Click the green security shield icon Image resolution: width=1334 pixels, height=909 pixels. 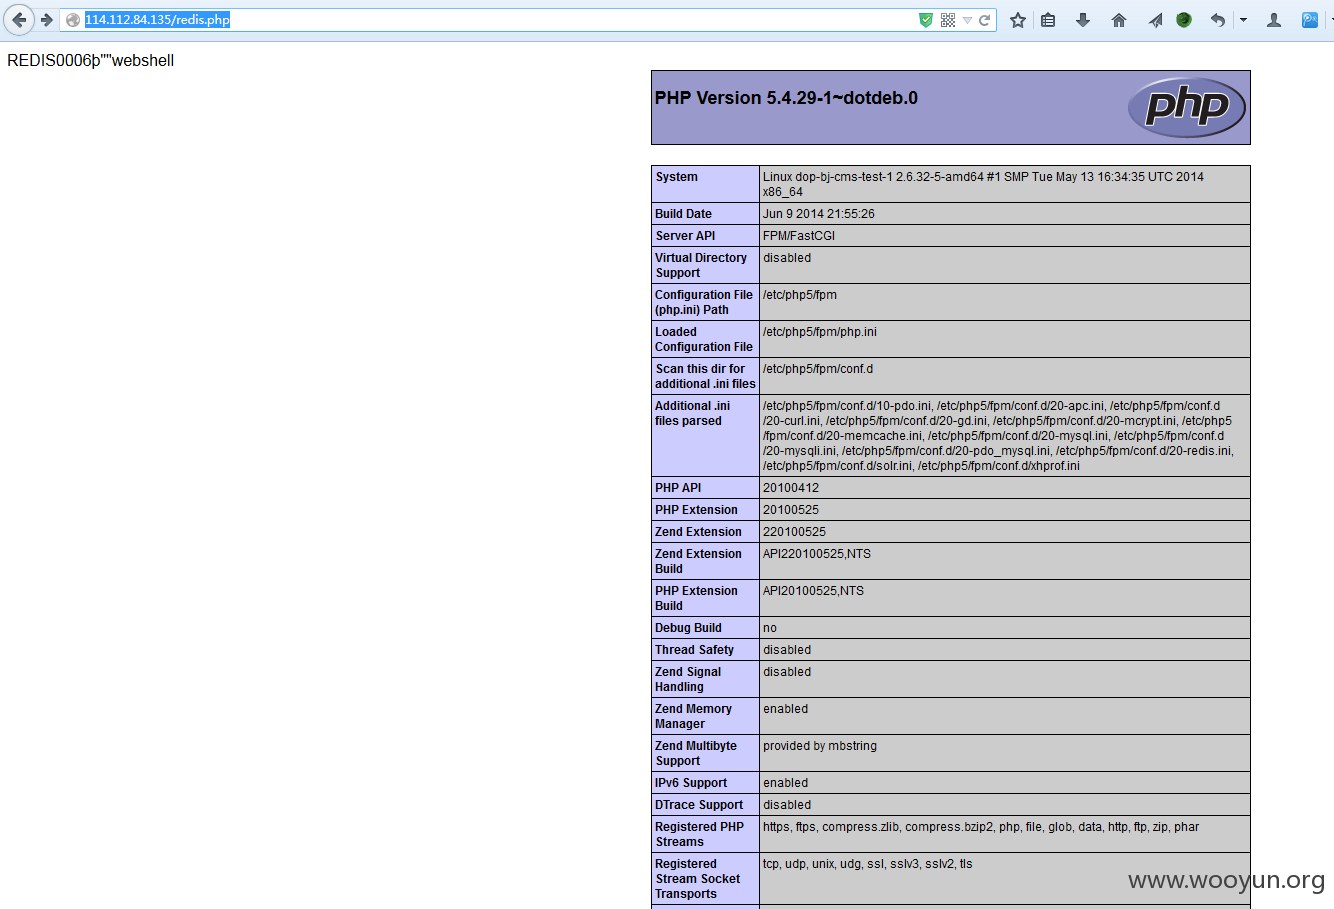[926, 20]
